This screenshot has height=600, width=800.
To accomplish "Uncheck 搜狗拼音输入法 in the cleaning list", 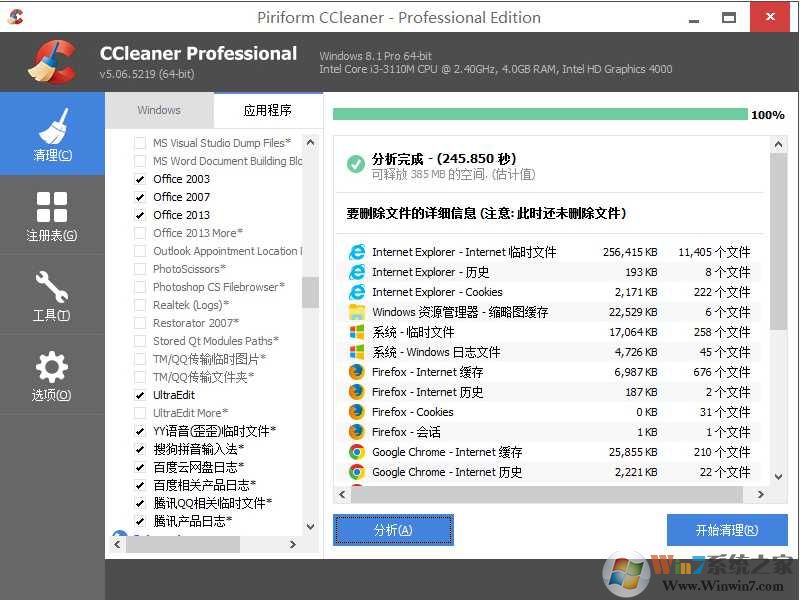I will click(141, 448).
